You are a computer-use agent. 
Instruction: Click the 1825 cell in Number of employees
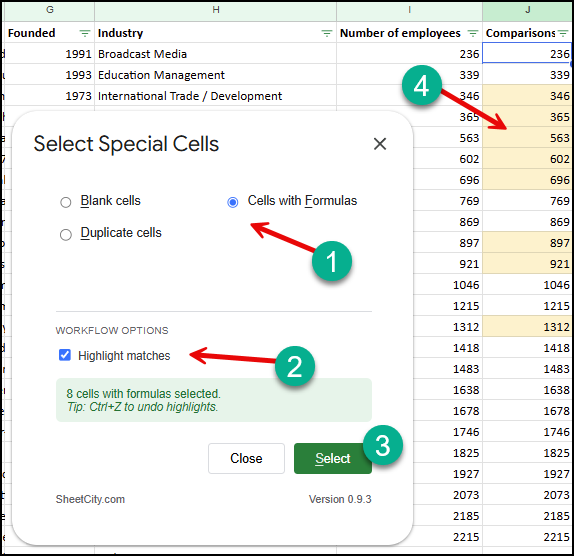coord(447,453)
